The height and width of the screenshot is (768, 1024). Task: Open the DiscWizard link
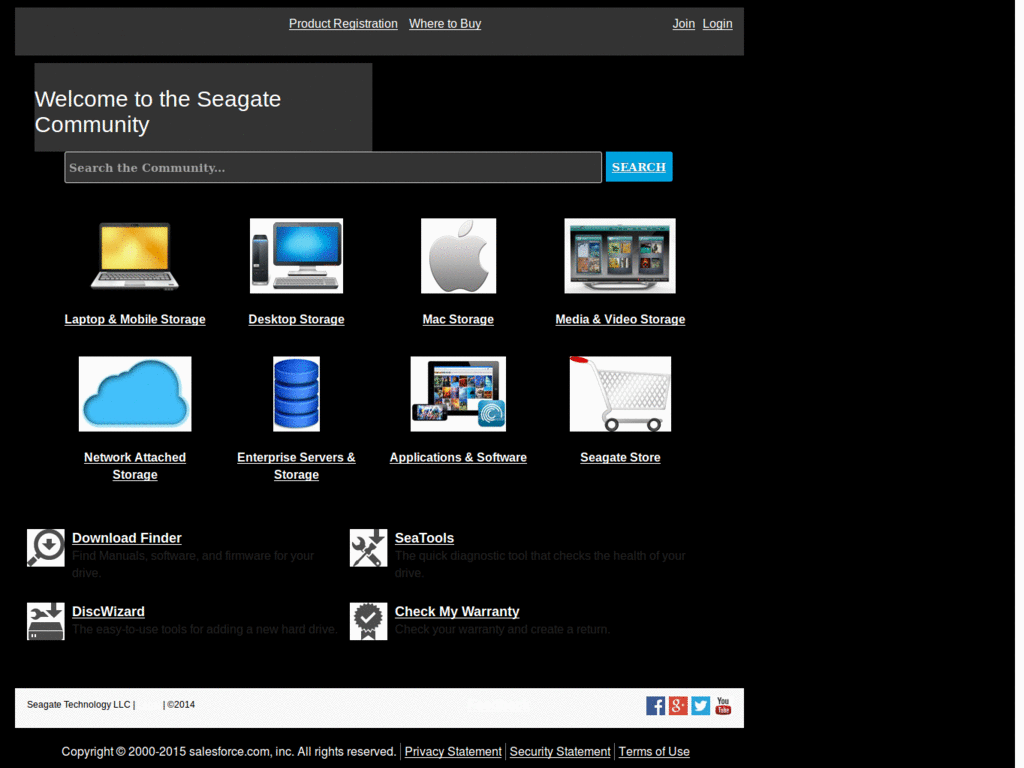(108, 612)
